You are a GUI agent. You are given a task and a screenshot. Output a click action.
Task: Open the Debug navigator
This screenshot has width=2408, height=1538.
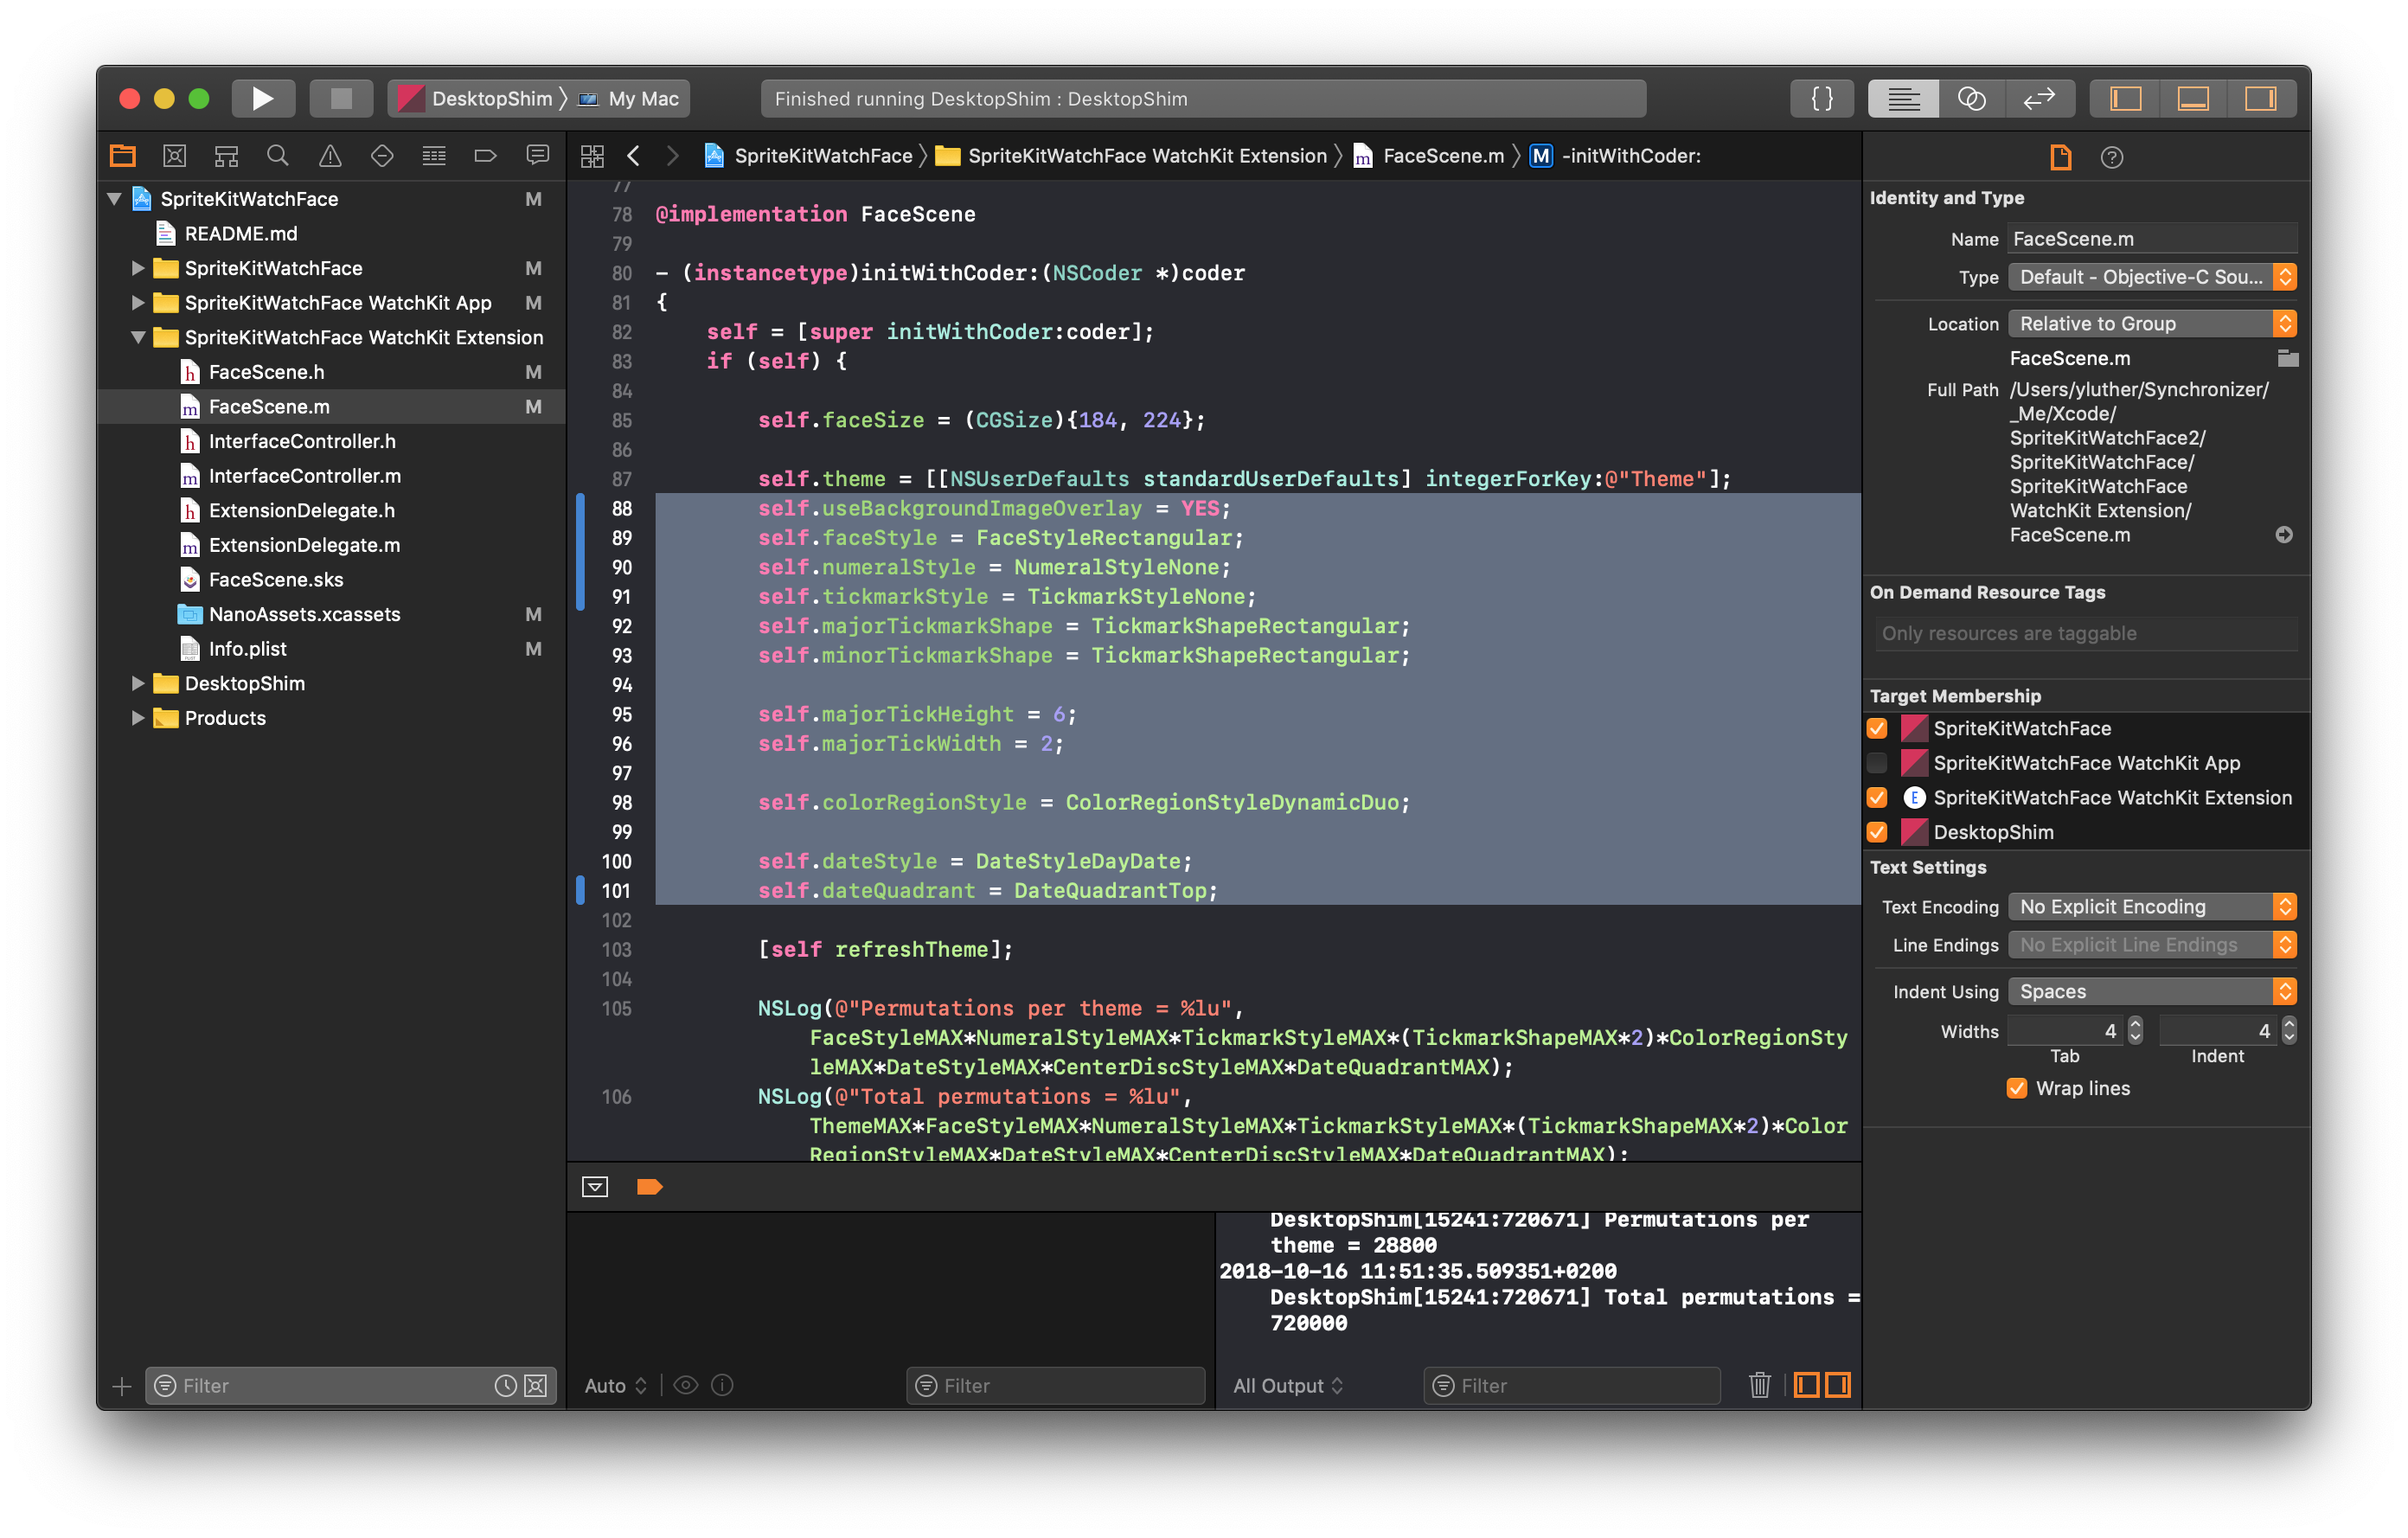tap(434, 155)
